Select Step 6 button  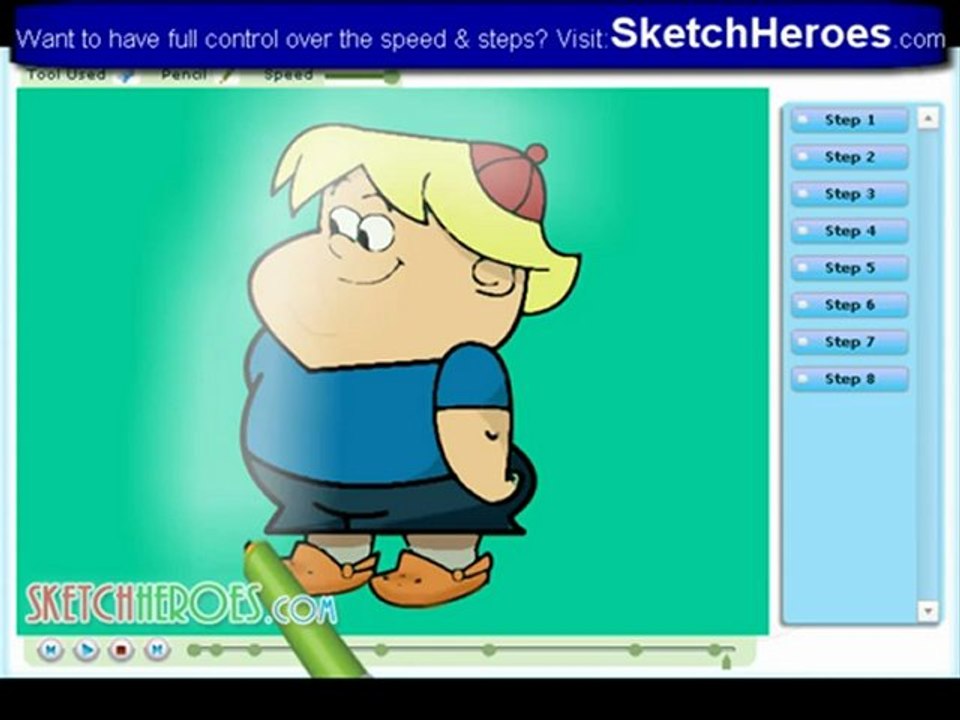click(849, 305)
